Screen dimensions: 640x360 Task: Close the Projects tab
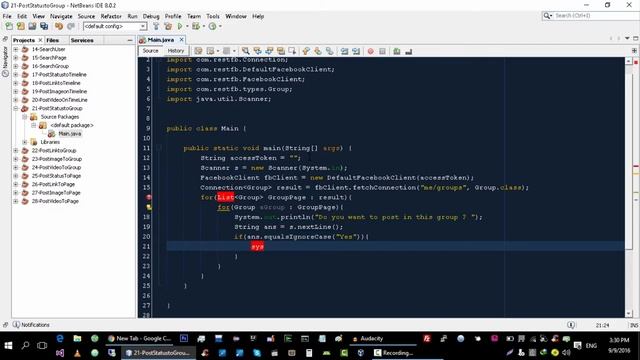[40, 40]
